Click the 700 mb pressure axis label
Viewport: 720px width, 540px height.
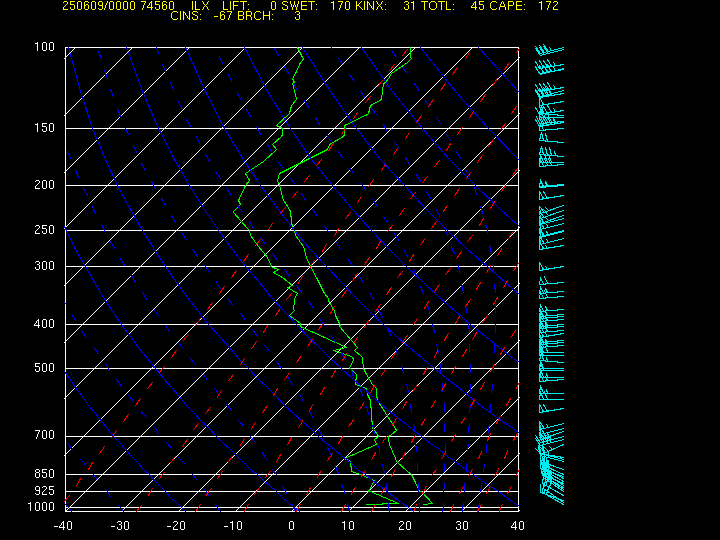click(x=45, y=435)
